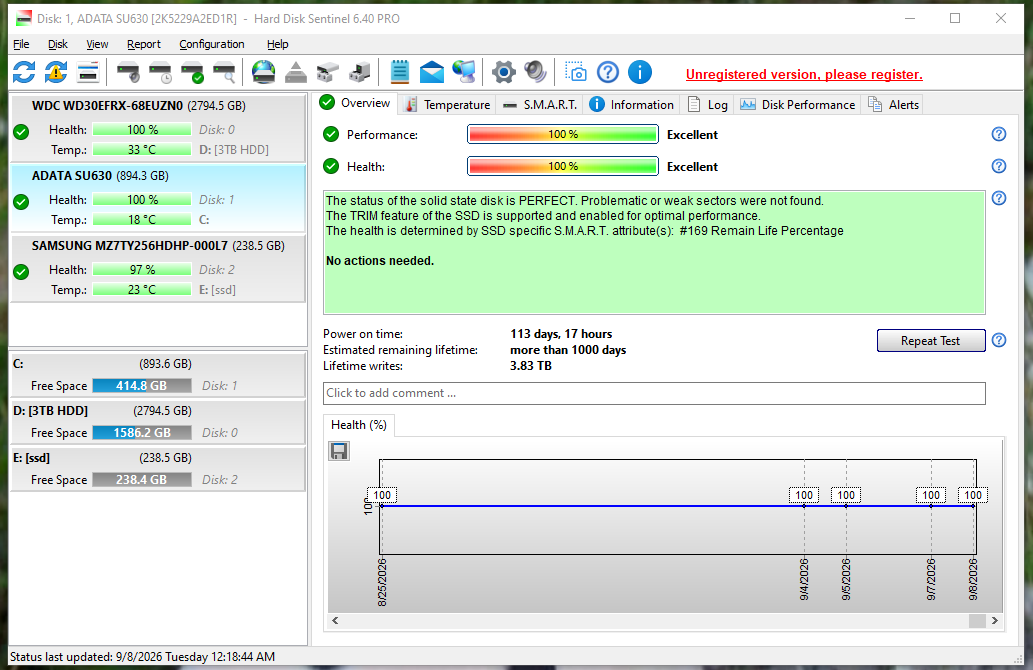
Task: Click the 9/7/2026 graph data point label
Action: pos(931,495)
